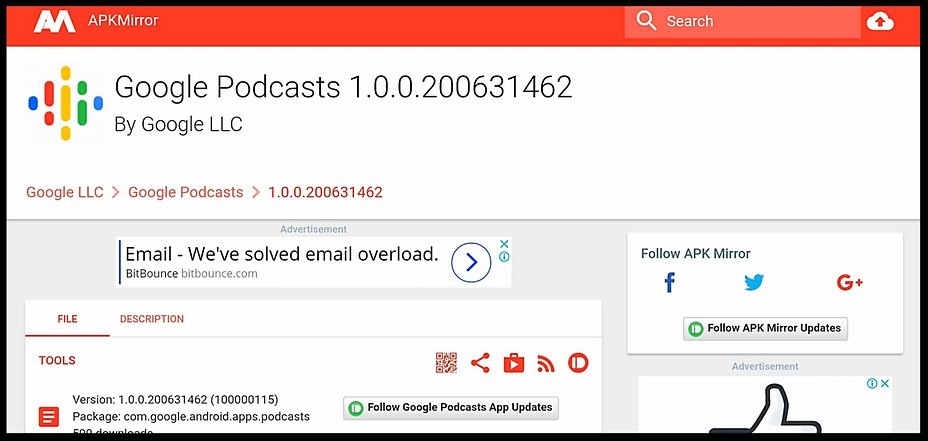
Task: Click the Package: com.google.android.apps.podcasts text
Action: click(191, 417)
